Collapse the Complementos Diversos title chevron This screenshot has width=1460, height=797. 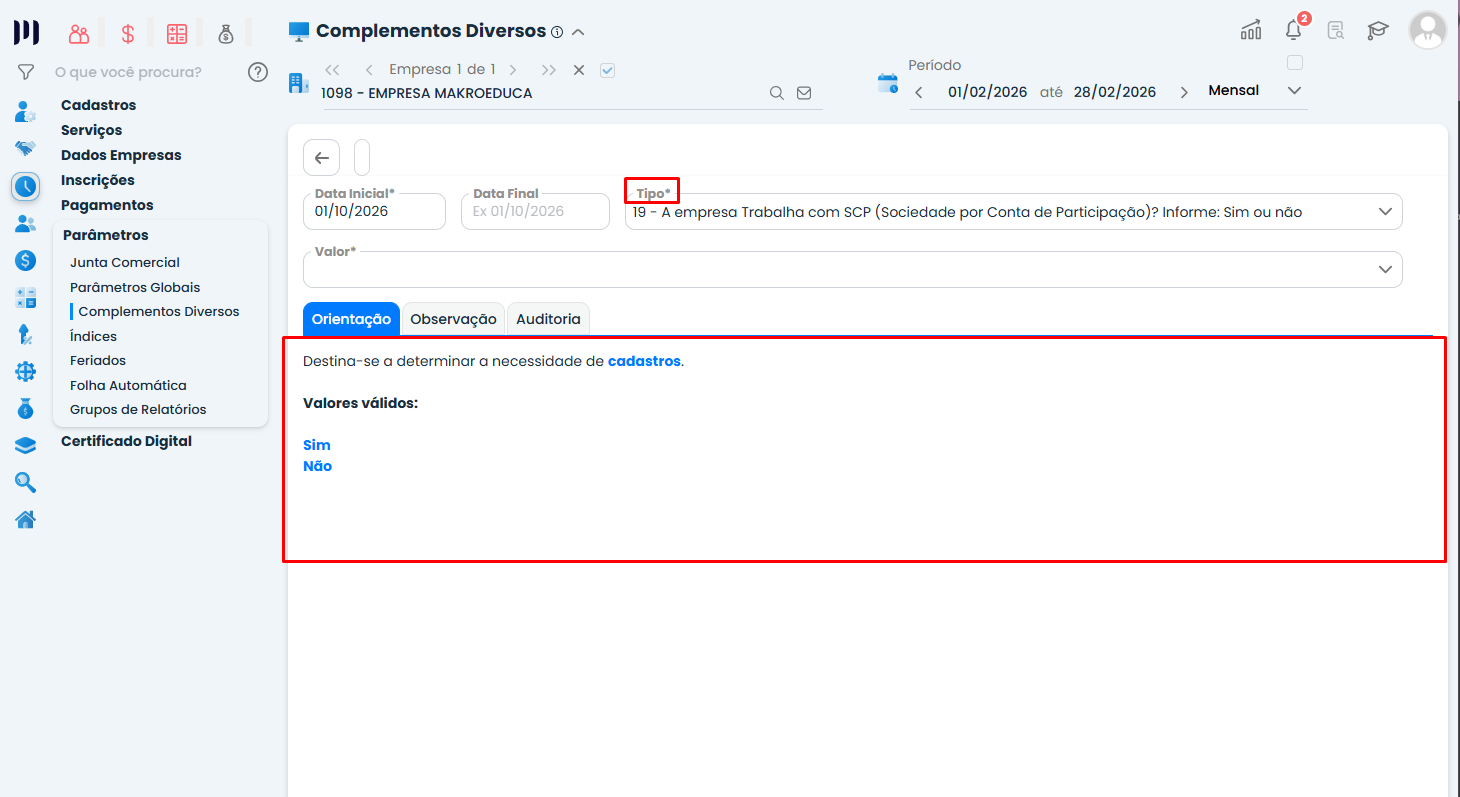point(578,32)
